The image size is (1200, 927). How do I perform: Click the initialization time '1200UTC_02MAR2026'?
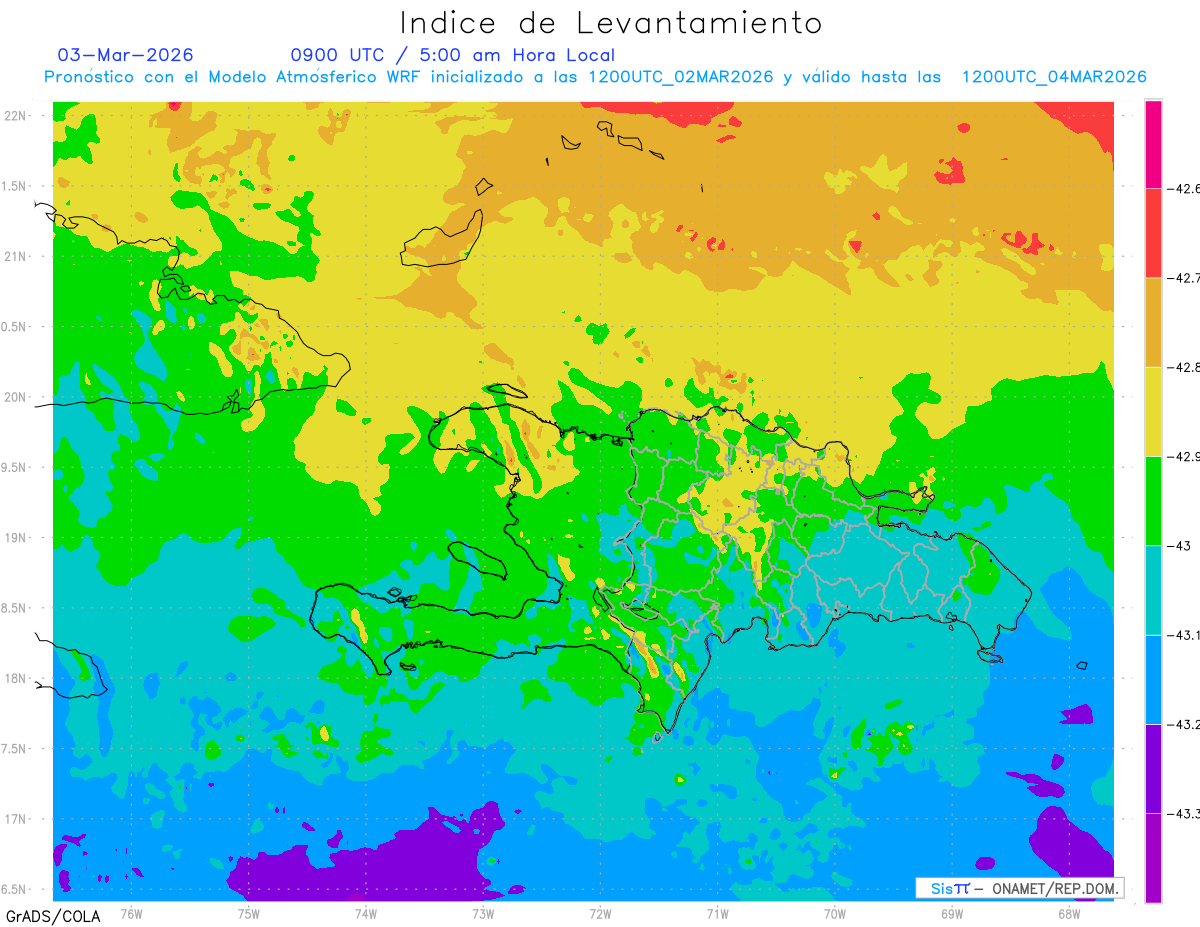tap(681, 77)
